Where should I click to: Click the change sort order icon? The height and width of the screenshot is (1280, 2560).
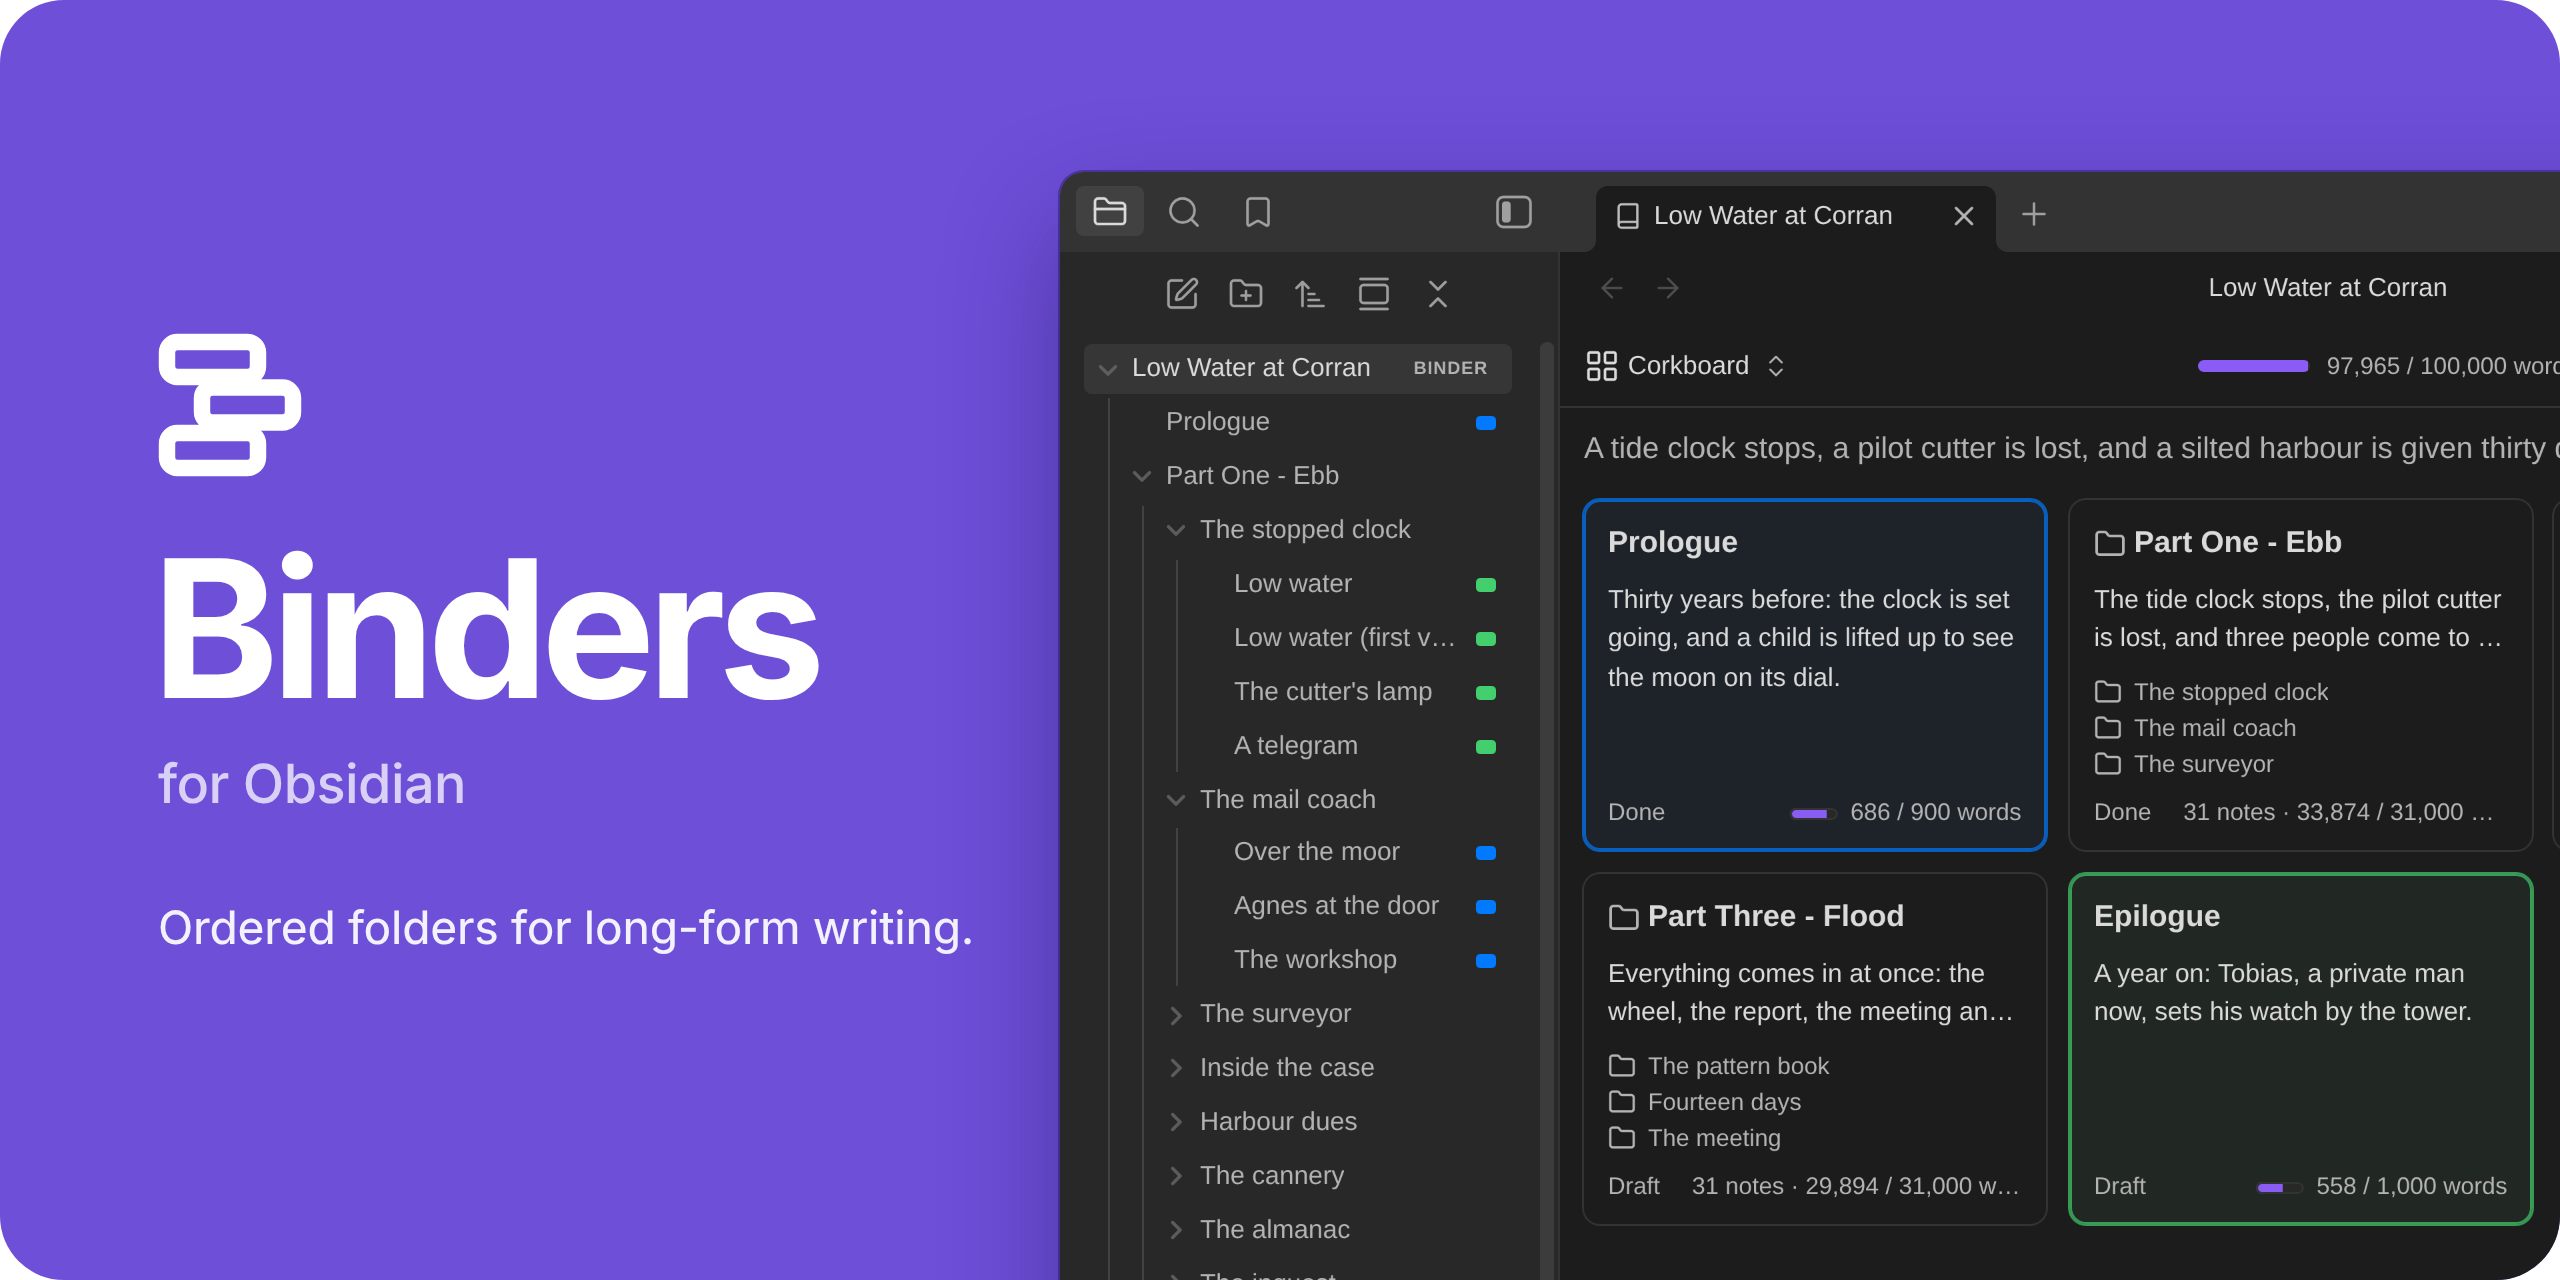click(1310, 294)
